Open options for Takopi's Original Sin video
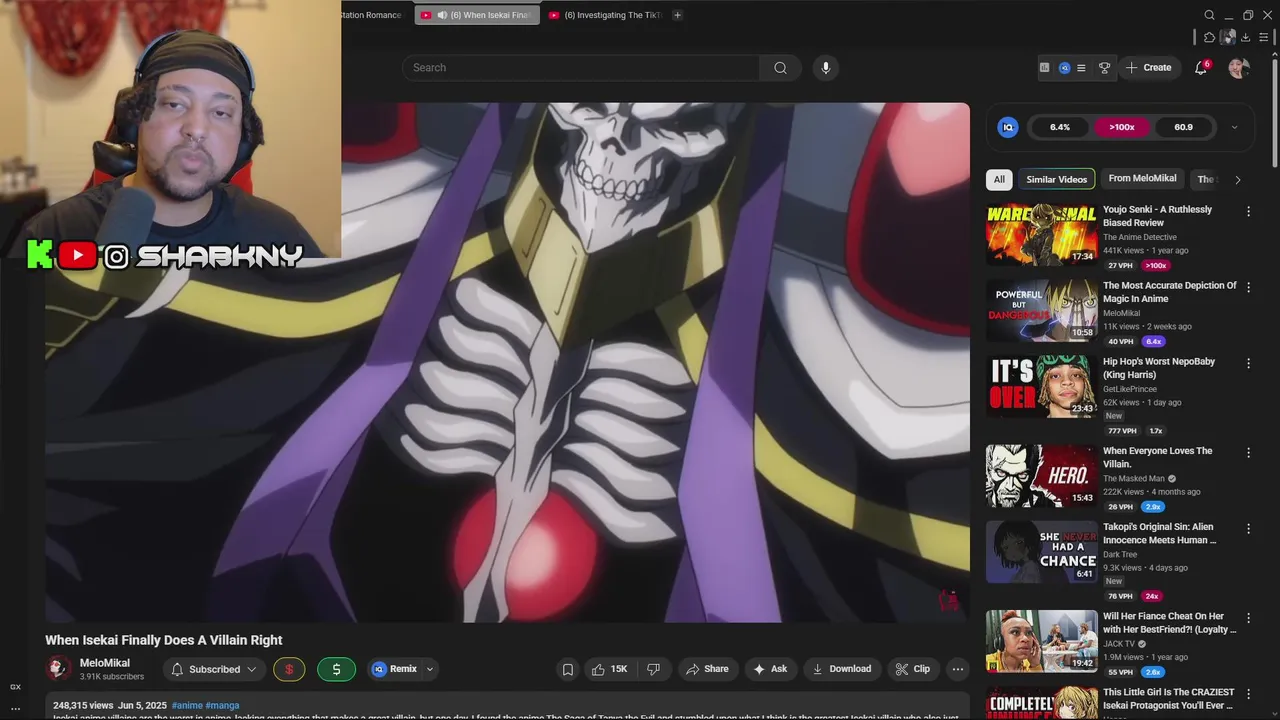The image size is (1280, 720). pyautogui.click(x=1248, y=528)
